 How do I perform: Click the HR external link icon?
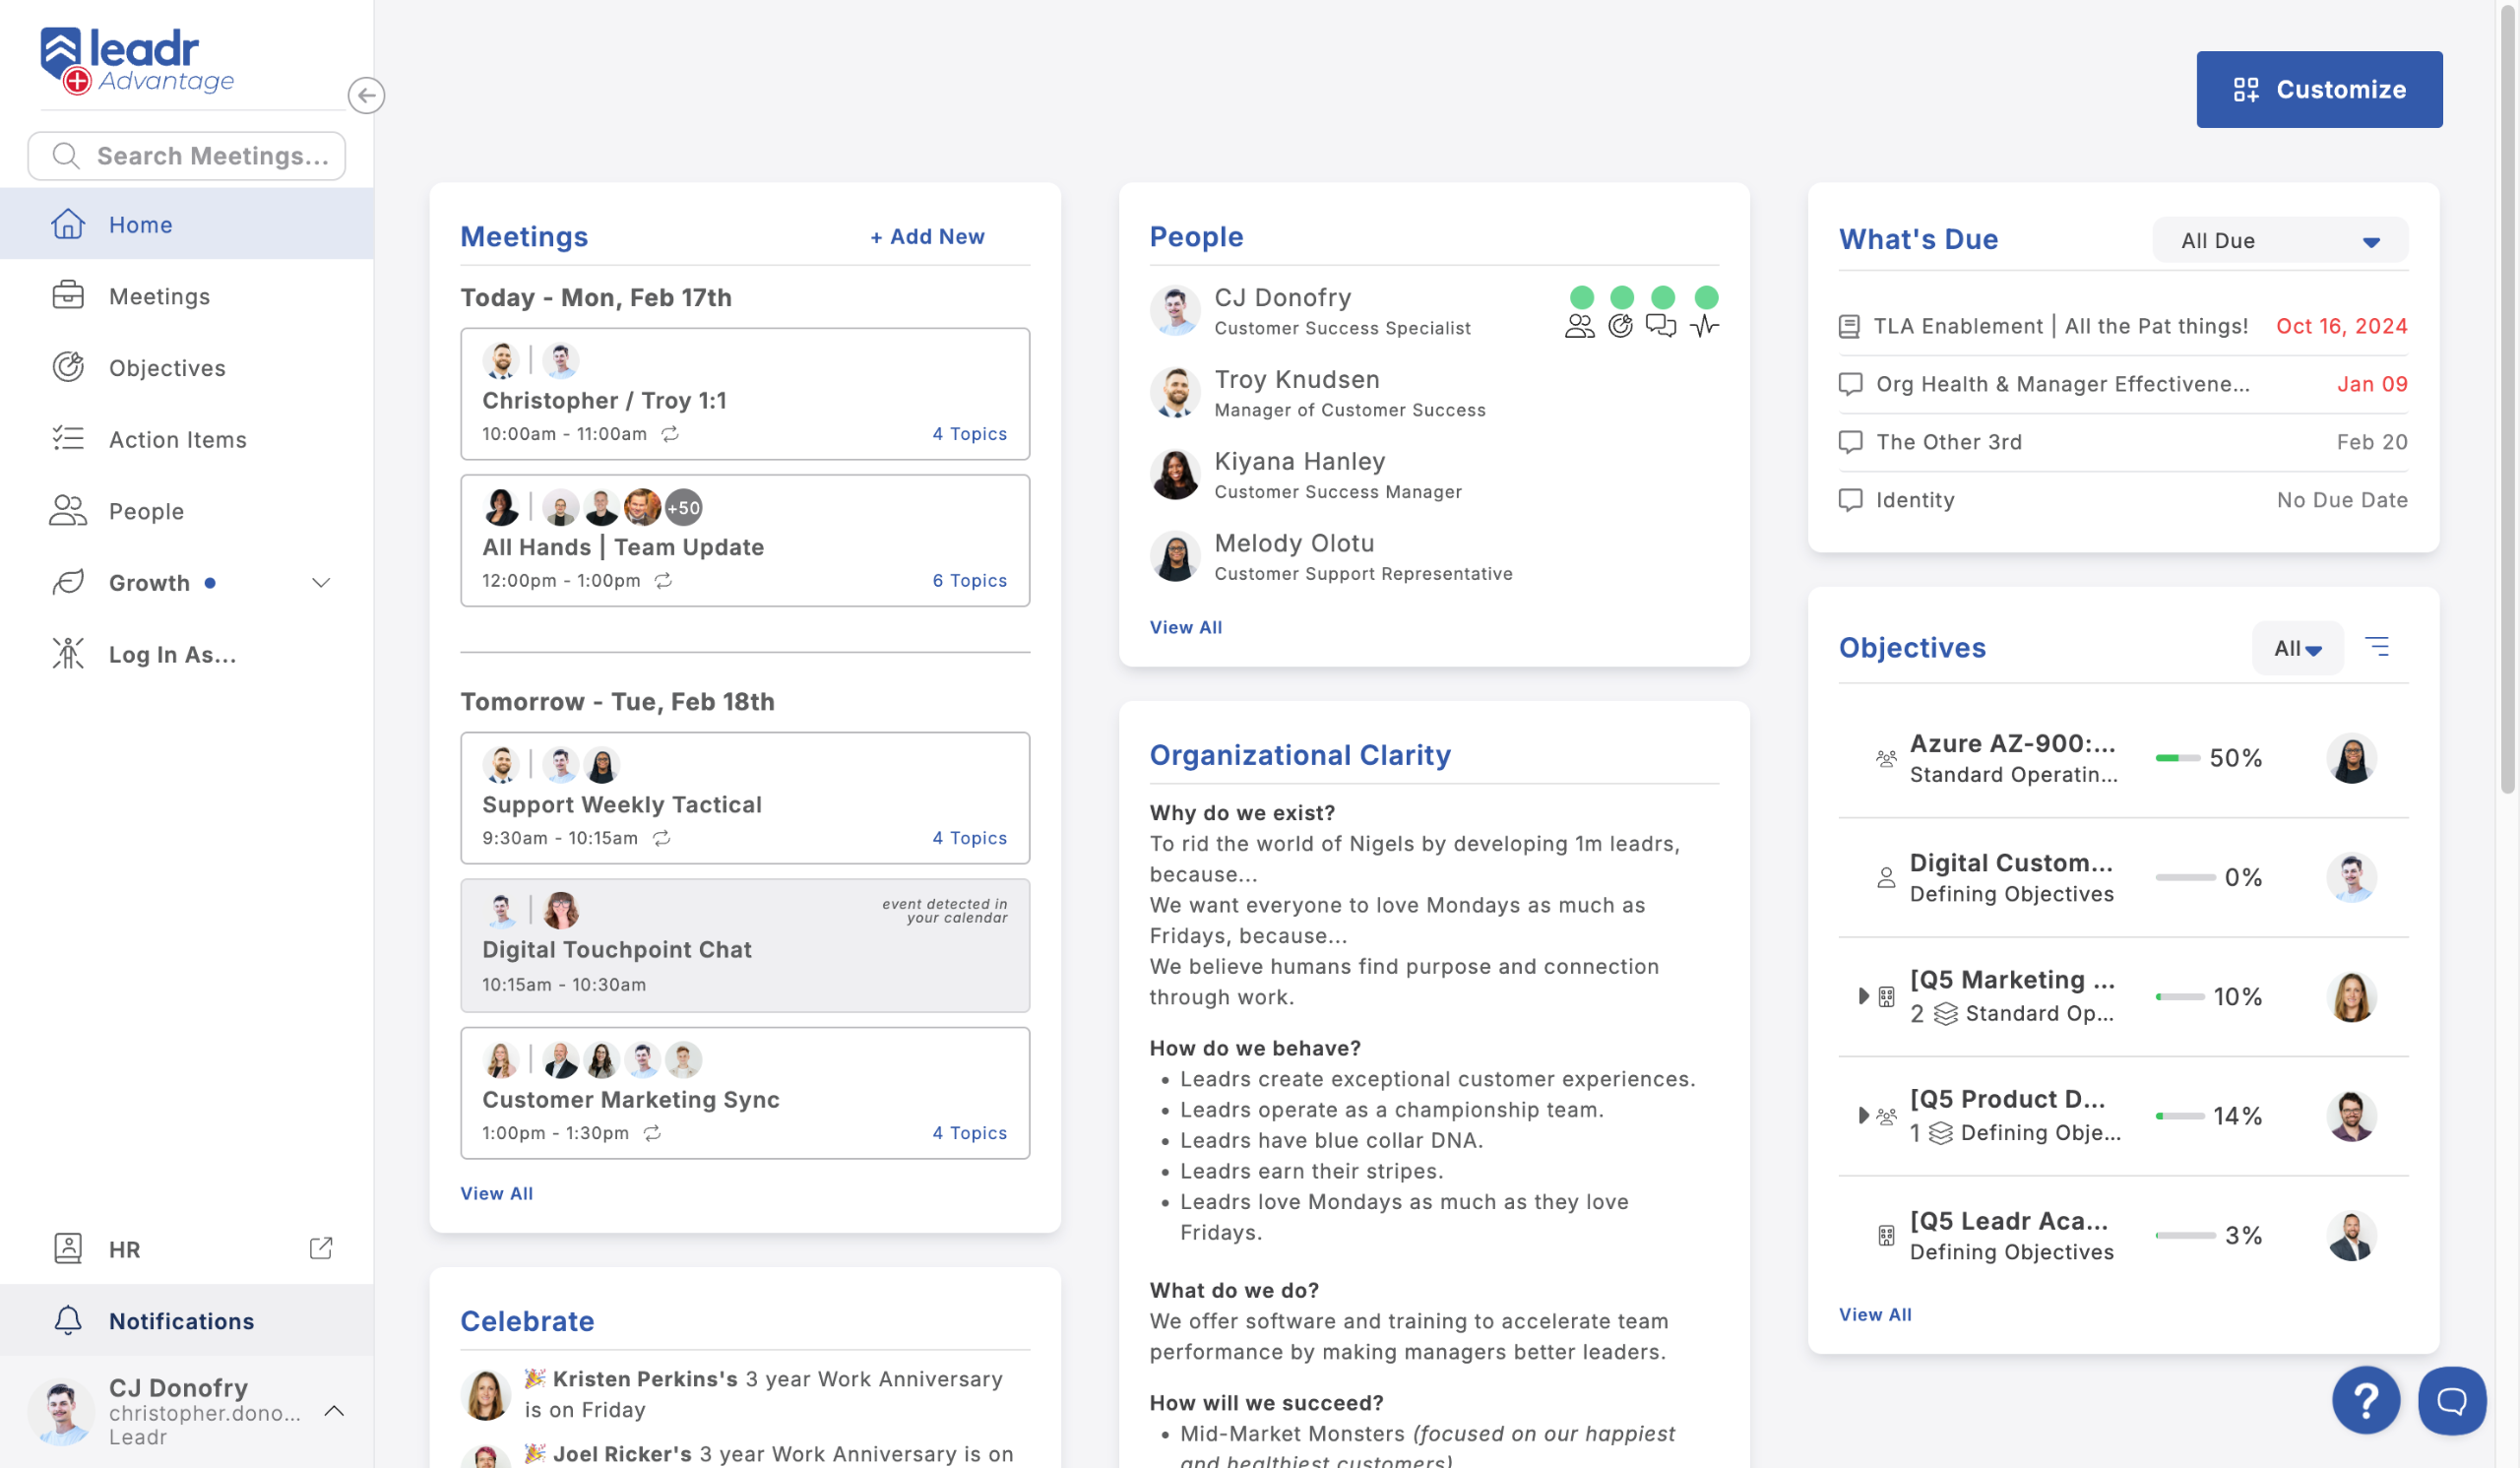(x=320, y=1248)
